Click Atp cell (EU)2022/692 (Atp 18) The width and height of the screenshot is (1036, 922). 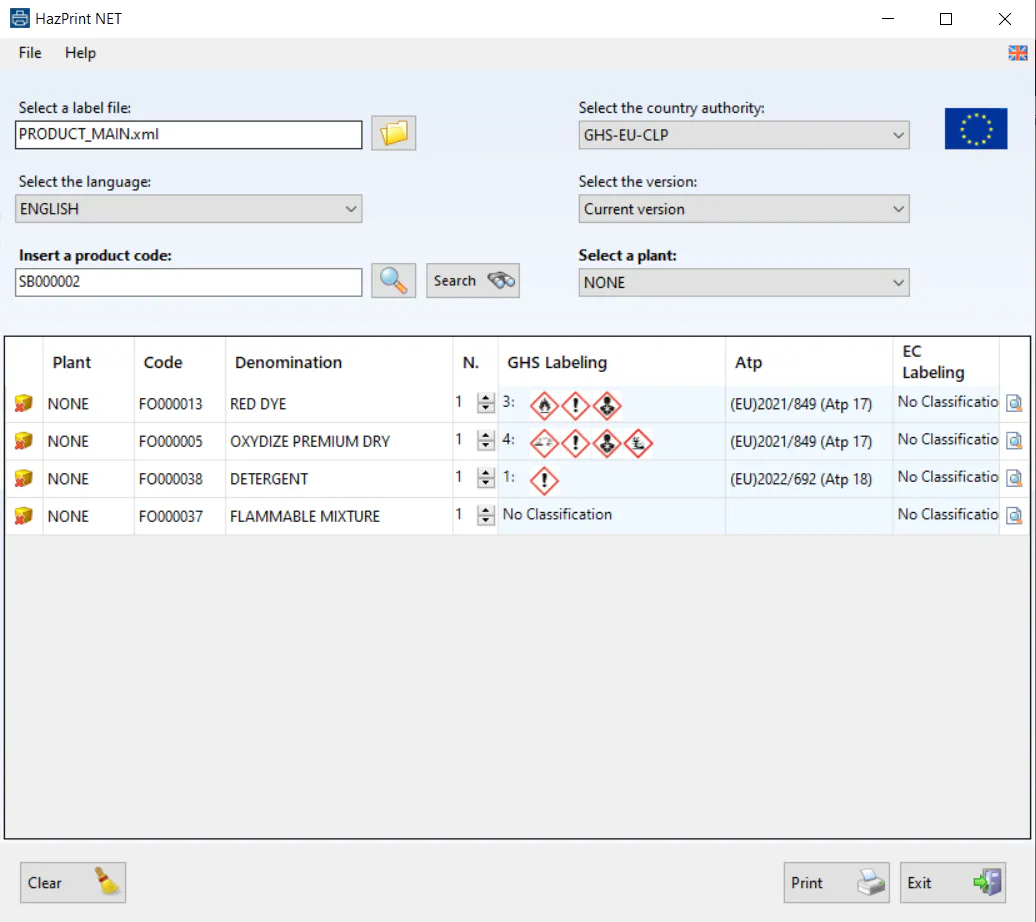(809, 479)
